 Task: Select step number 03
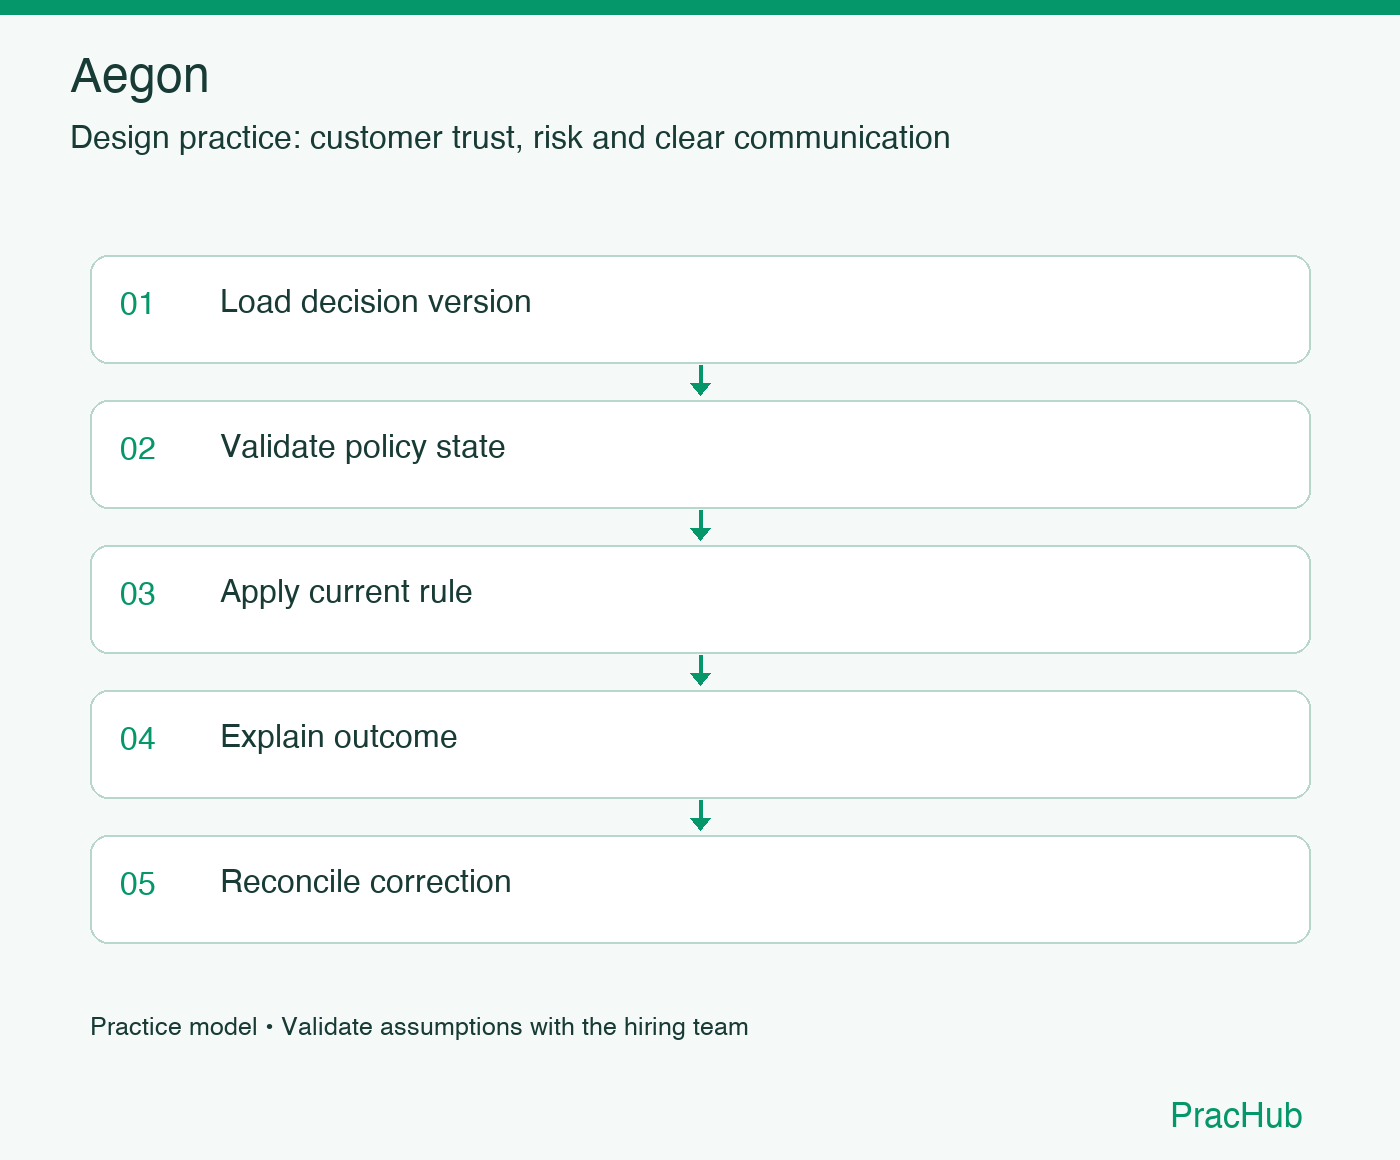point(138,594)
